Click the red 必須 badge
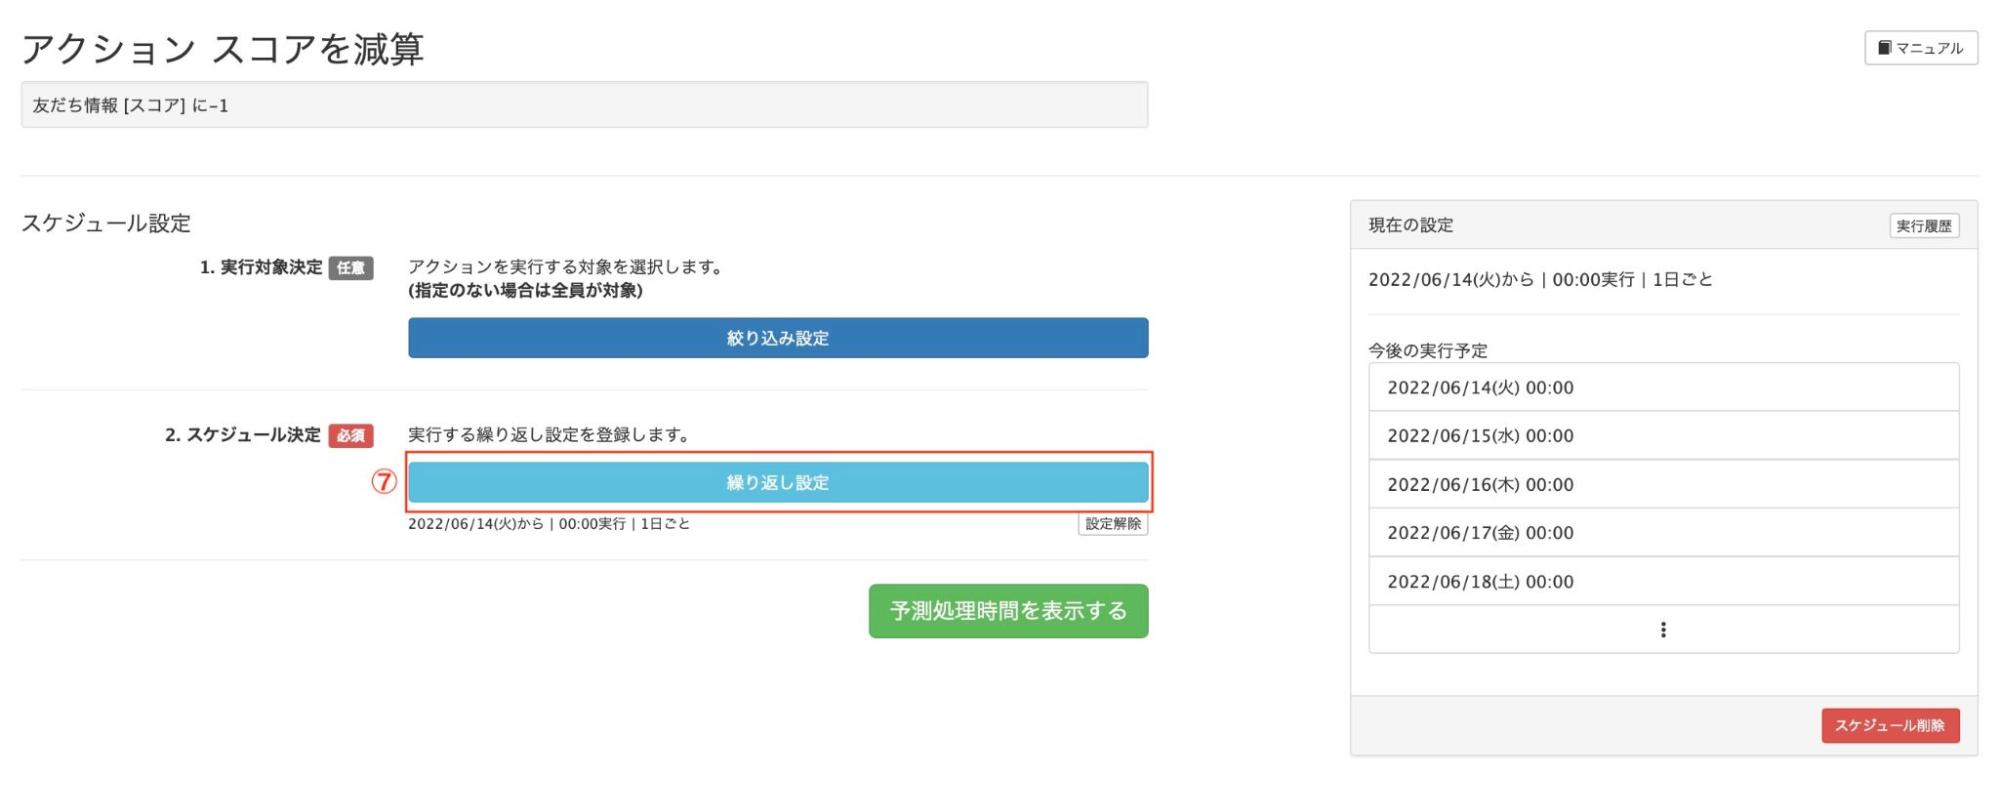 (x=351, y=436)
